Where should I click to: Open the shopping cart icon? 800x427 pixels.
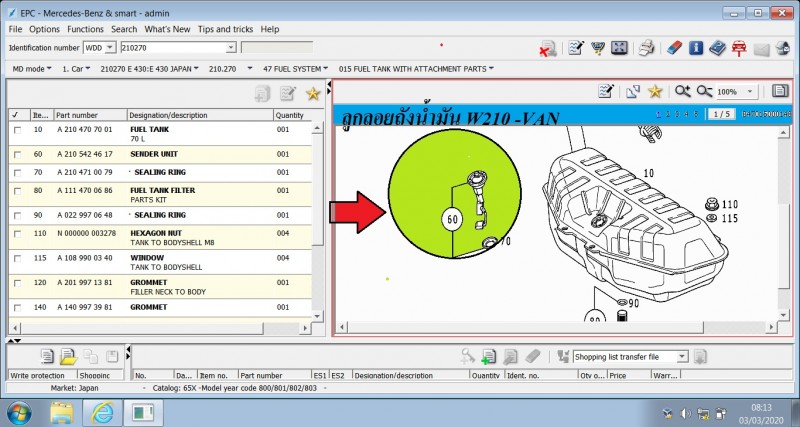pos(597,48)
